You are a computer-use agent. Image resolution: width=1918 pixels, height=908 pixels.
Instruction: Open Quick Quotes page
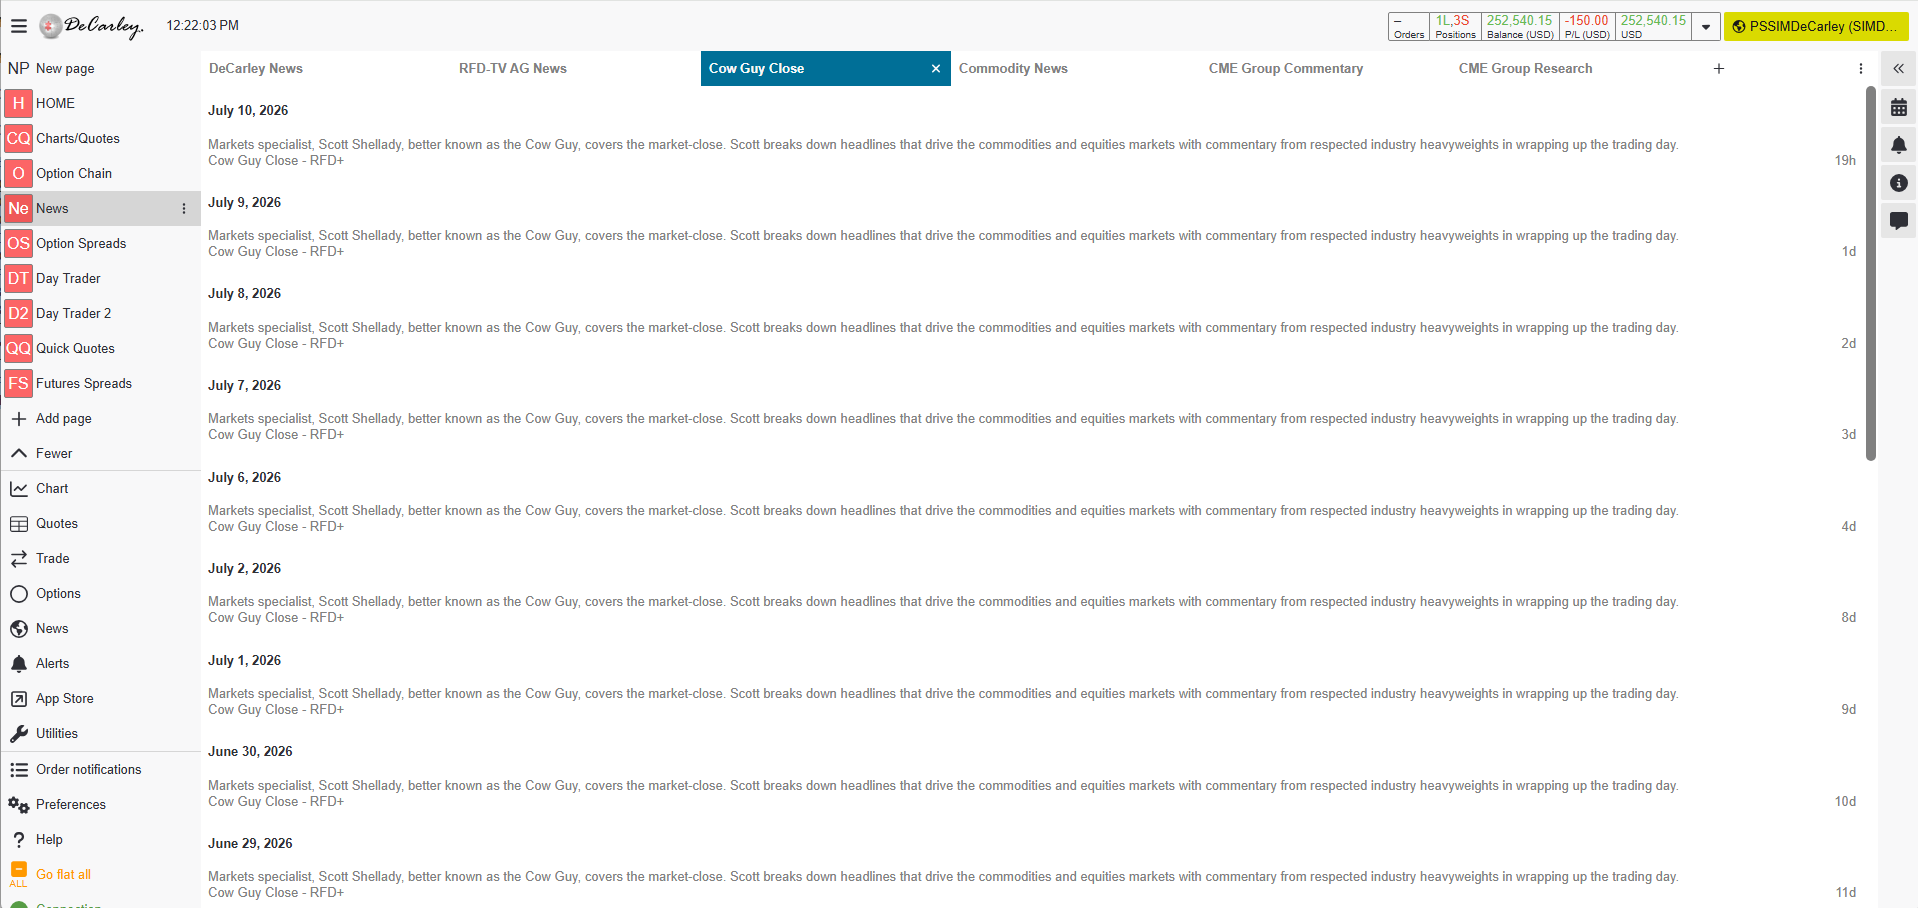(x=101, y=348)
